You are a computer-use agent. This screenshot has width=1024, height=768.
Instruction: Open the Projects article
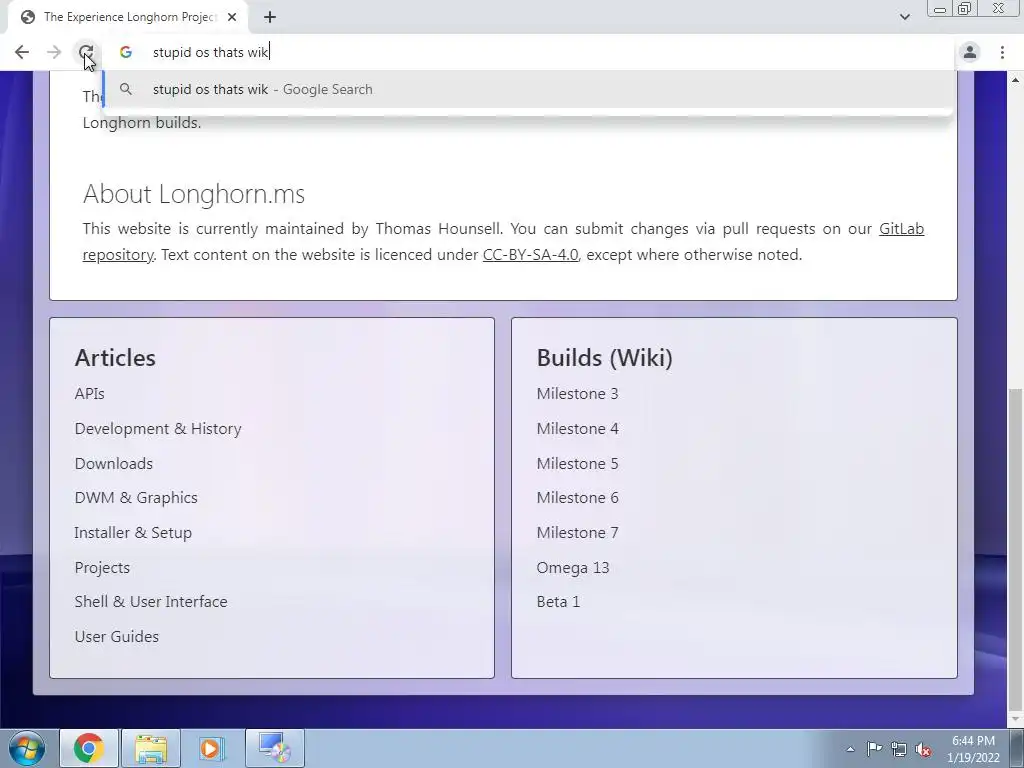click(102, 568)
